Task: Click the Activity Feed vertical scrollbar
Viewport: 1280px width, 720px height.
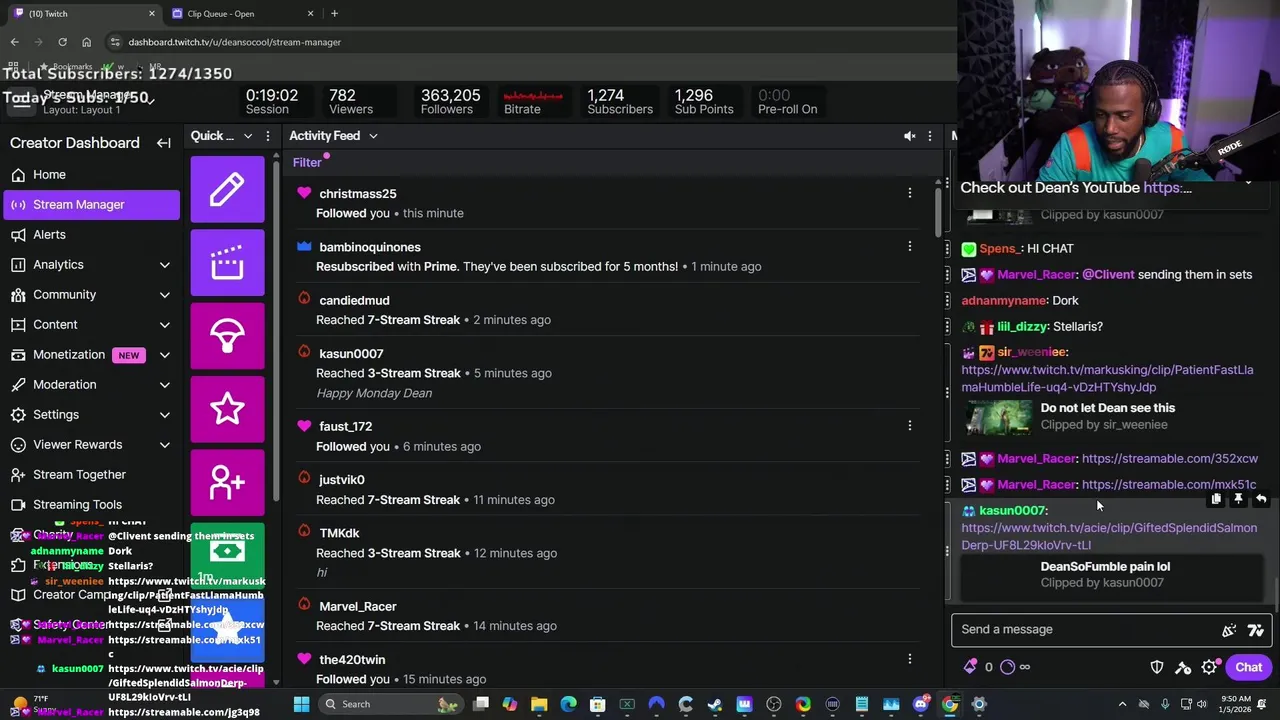Action: (x=939, y=210)
